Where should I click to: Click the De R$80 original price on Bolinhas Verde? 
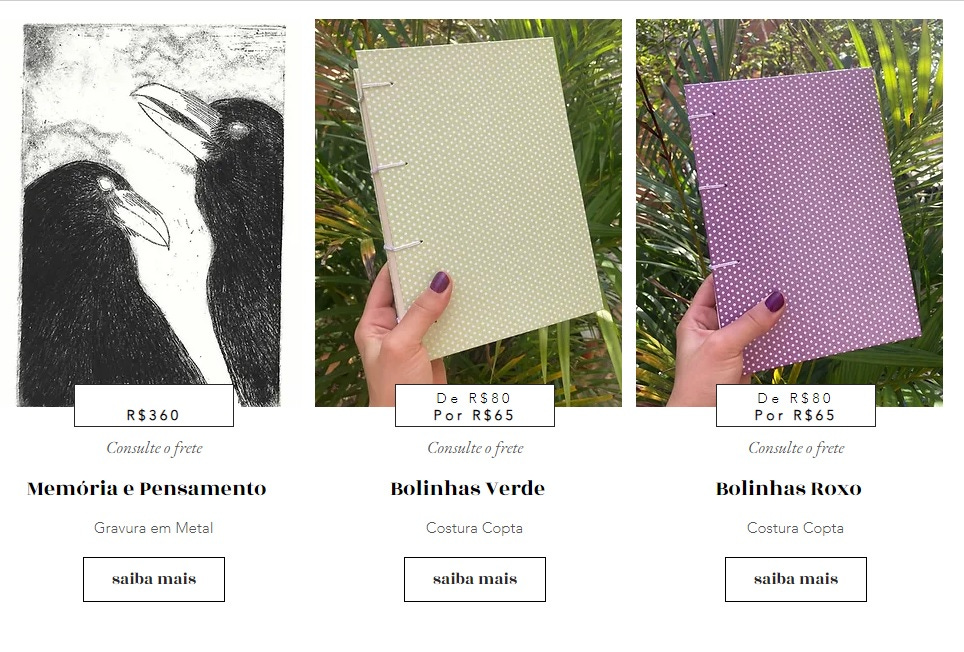(473, 398)
